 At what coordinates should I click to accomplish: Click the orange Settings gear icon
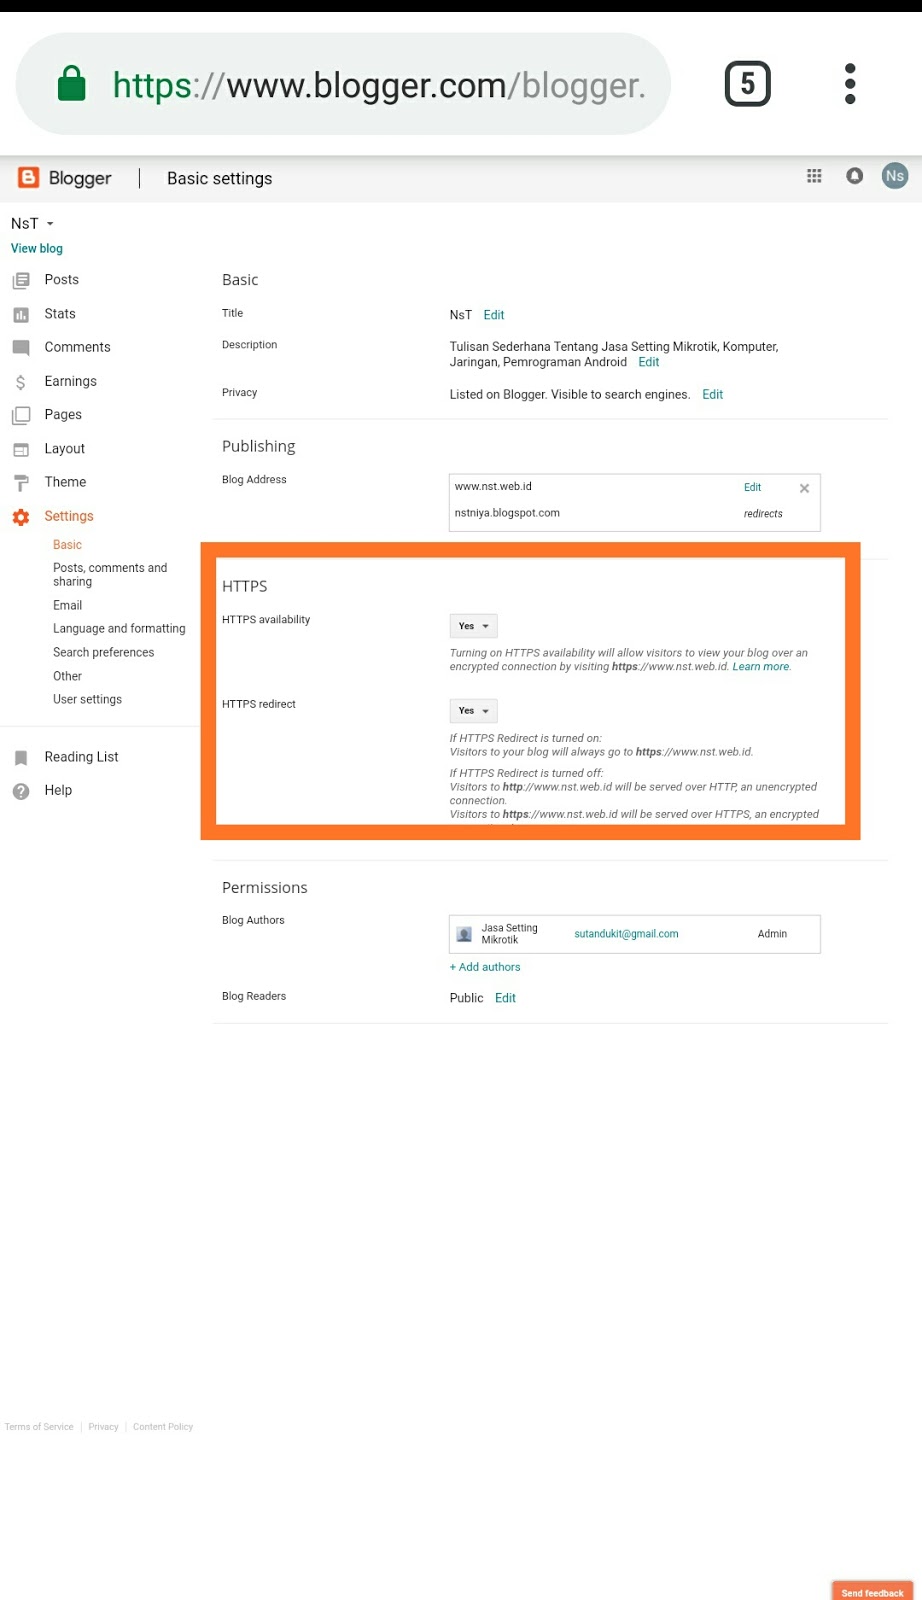tap(21, 517)
